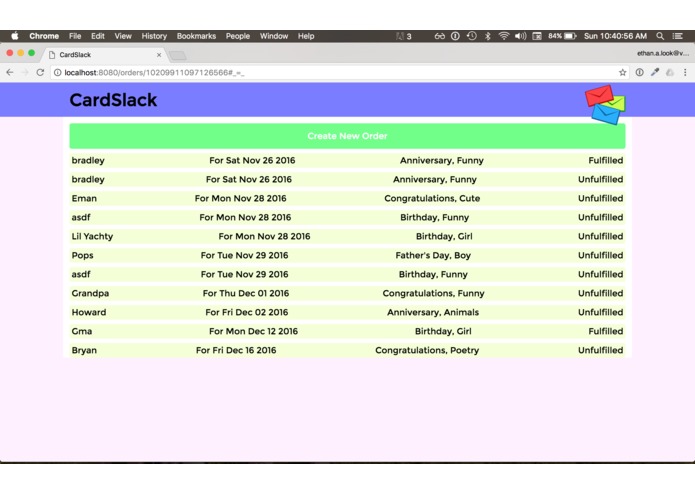Image resolution: width=695 pixels, height=494 pixels.
Task: Open the Unfulfilled bradley order row
Action: point(348,179)
